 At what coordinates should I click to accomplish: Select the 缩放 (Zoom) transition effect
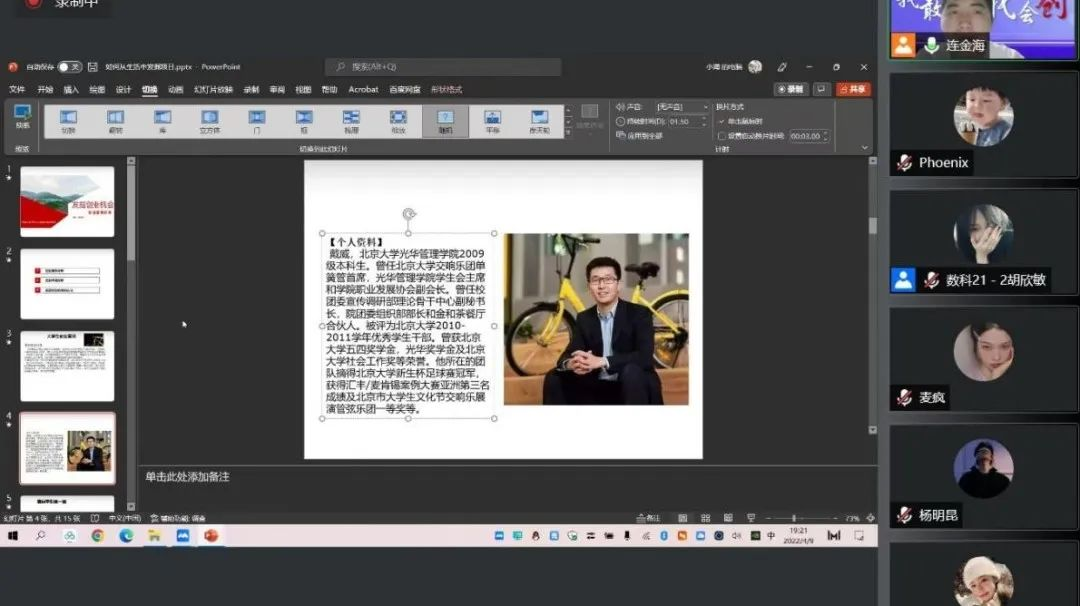click(x=398, y=121)
